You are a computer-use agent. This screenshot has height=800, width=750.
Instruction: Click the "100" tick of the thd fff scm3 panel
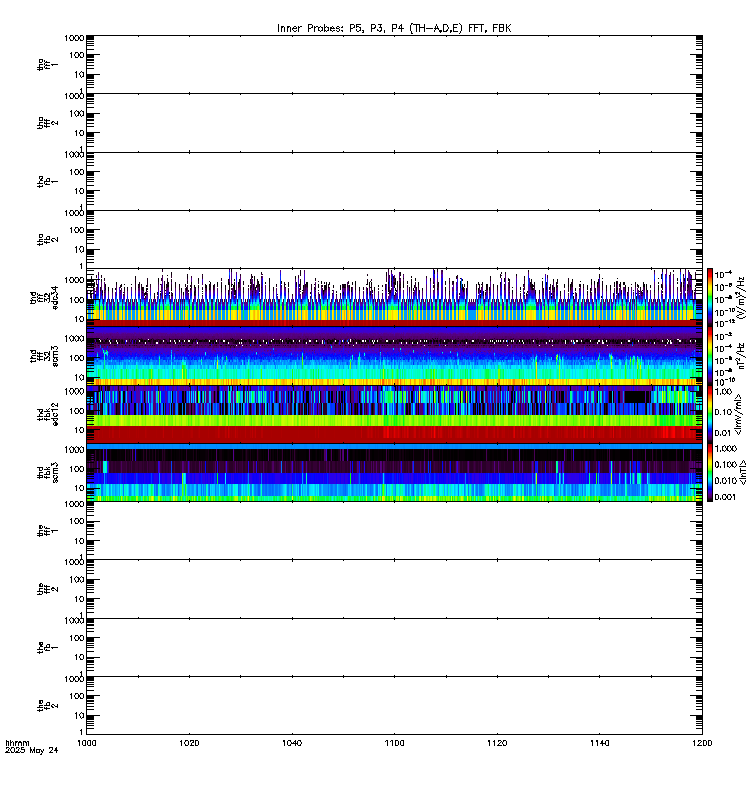coord(77,358)
